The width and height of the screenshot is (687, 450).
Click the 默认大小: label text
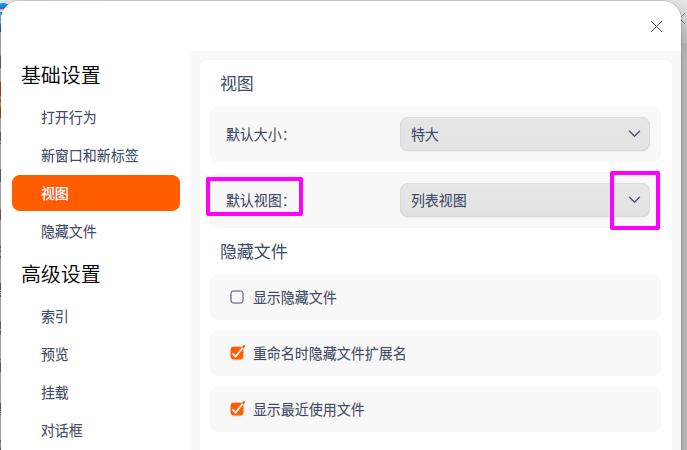tap(257, 135)
